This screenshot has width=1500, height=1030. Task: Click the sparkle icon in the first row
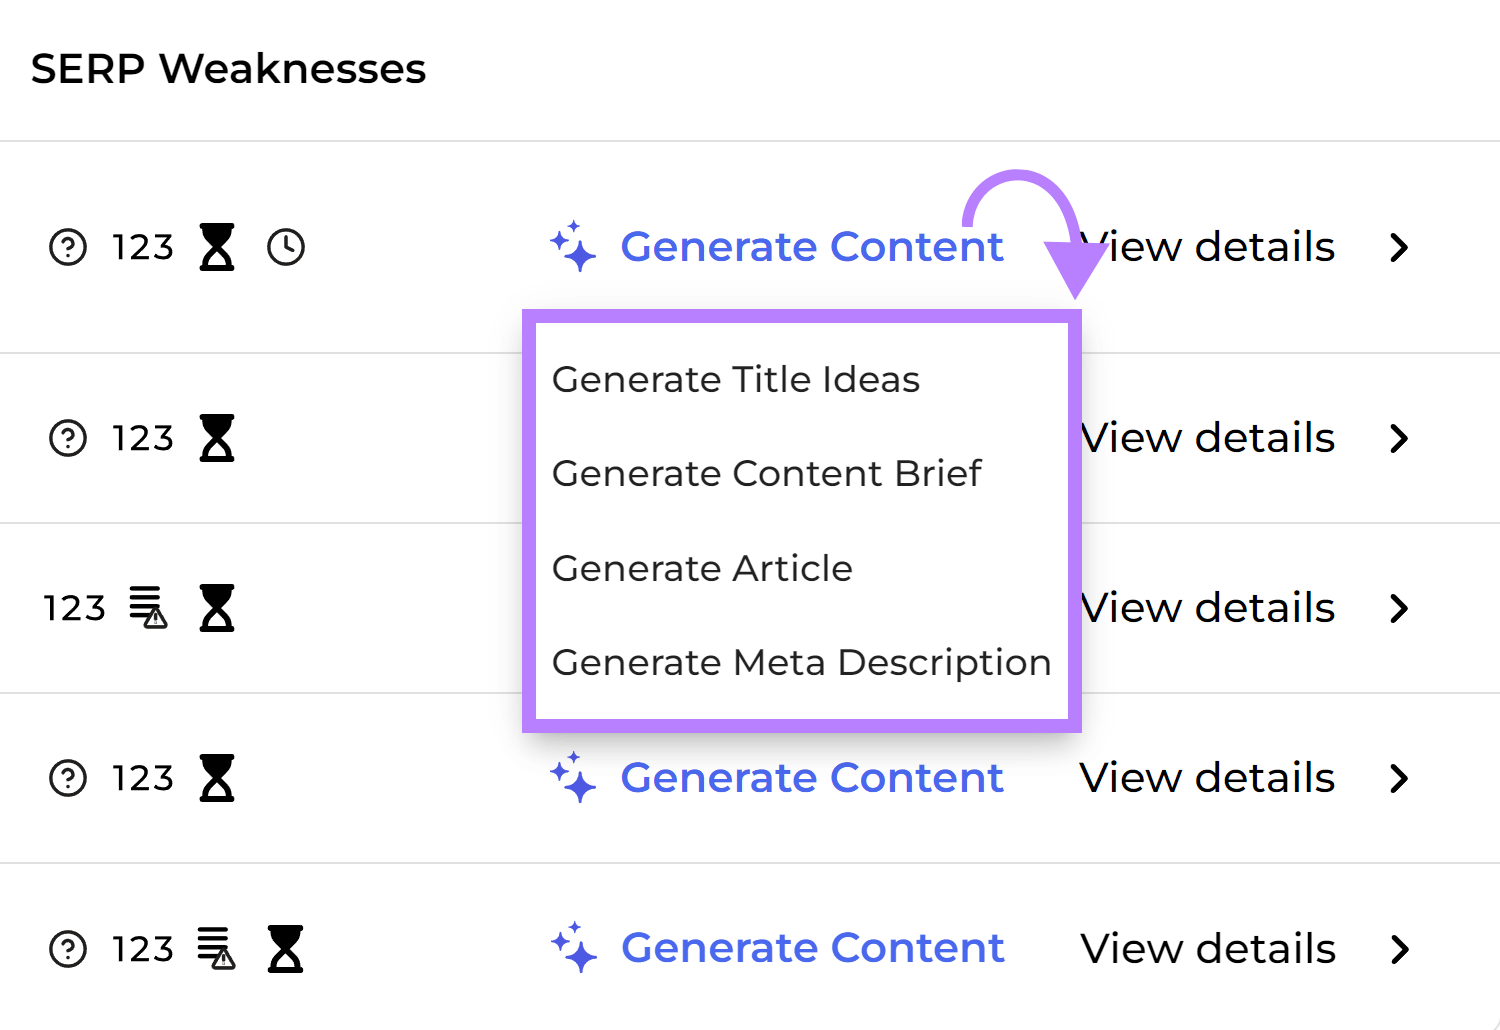pos(573,247)
